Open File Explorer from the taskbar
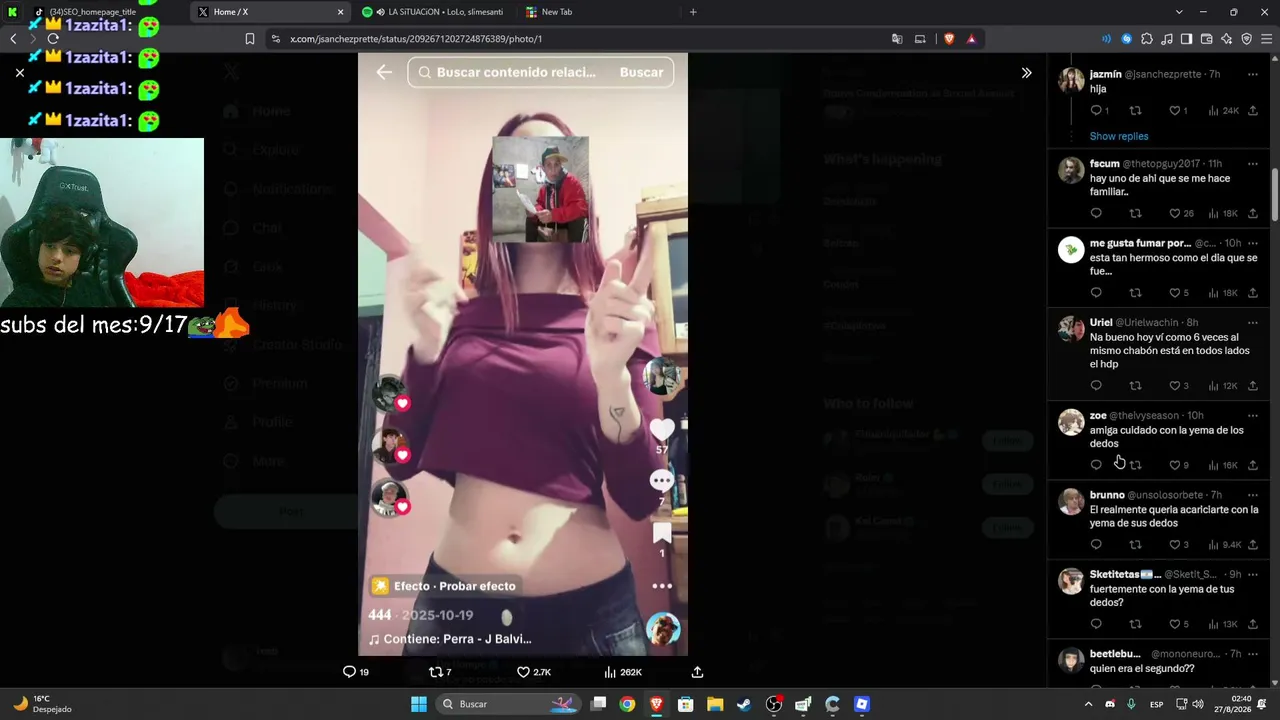This screenshot has width=1280, height=720. pyautogui.click(x=715, y=704)
